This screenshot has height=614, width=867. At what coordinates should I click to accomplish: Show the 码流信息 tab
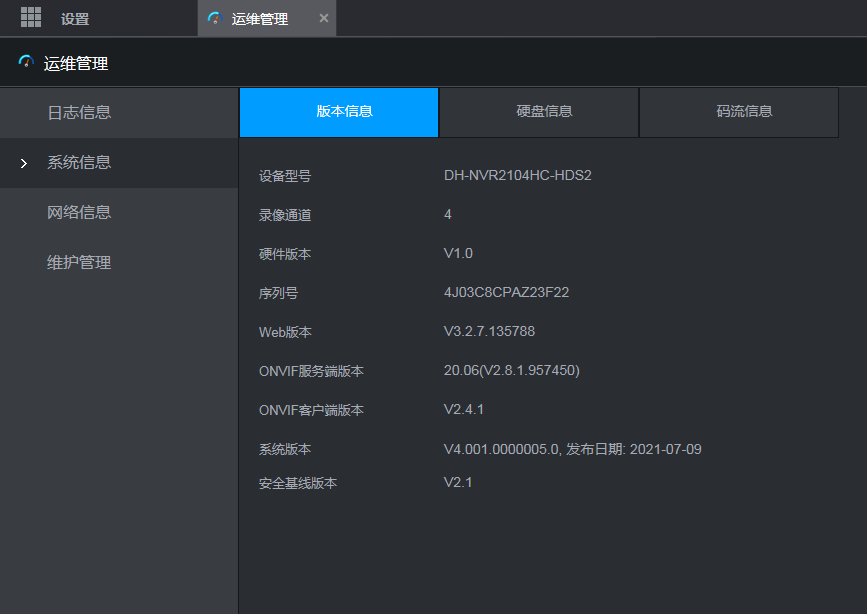tap(739, 112)
